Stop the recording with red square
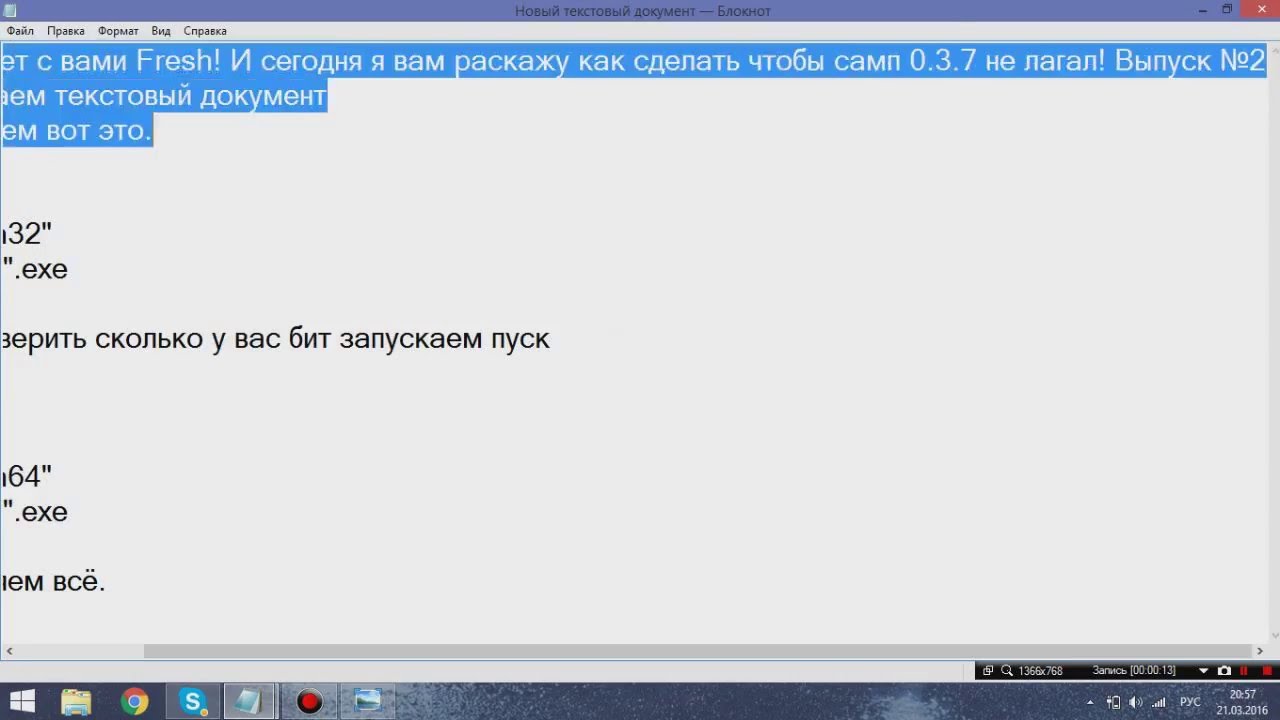1280x720 pixels. pyautogui.click(x=1265, y=671)
